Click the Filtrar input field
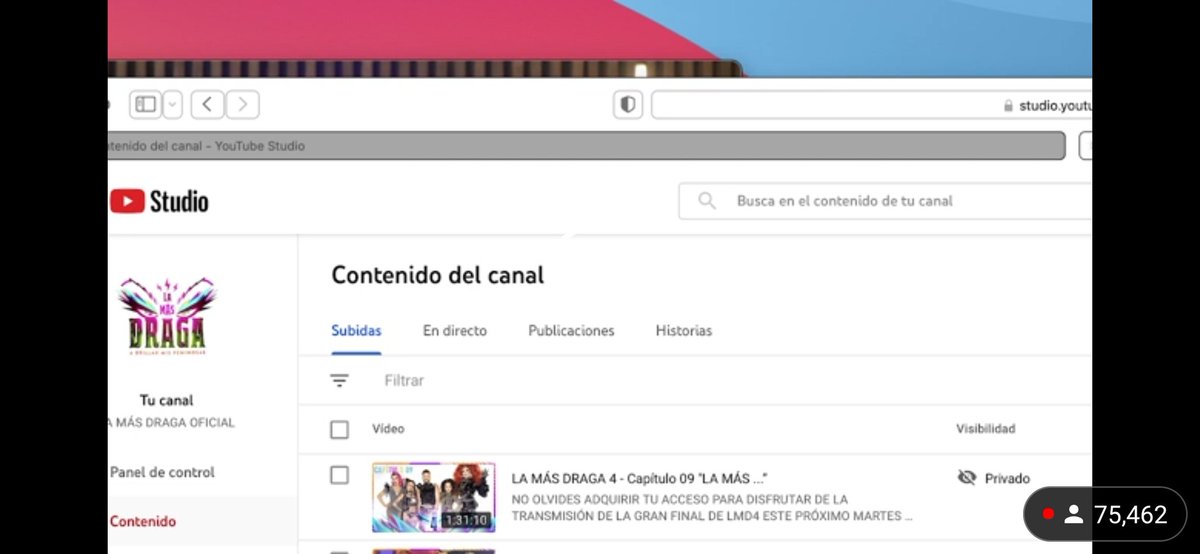1200x554 pixels. 404,381
